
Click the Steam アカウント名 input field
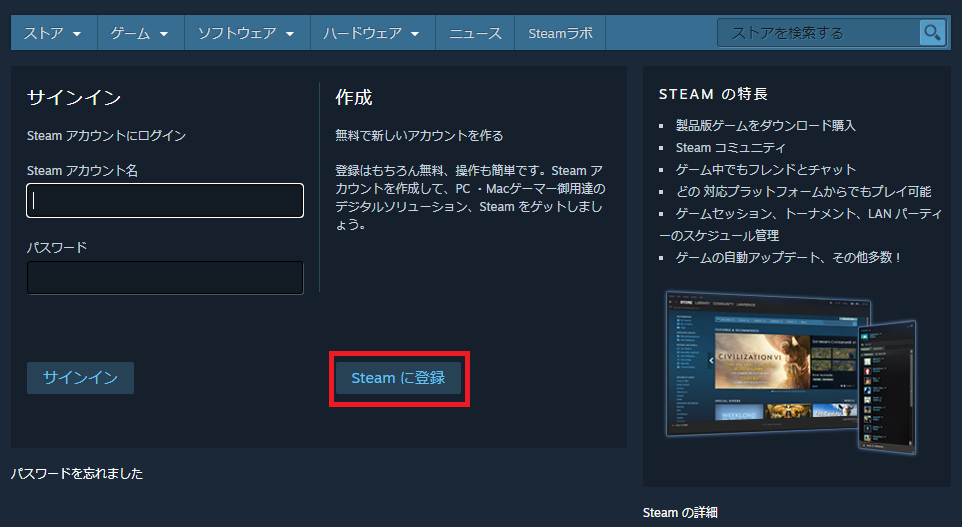165,200
